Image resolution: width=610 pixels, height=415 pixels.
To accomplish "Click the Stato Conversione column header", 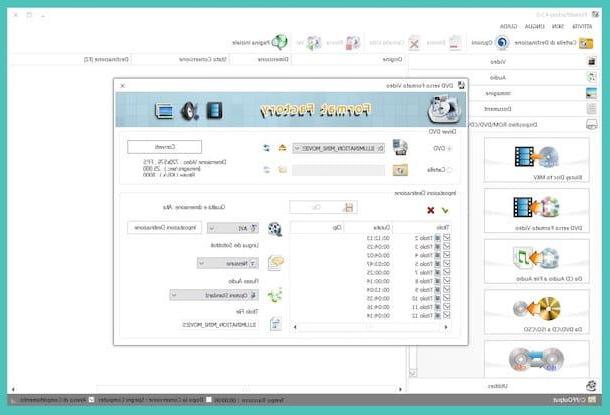I will pyautogui.click(x=203, y=60).
